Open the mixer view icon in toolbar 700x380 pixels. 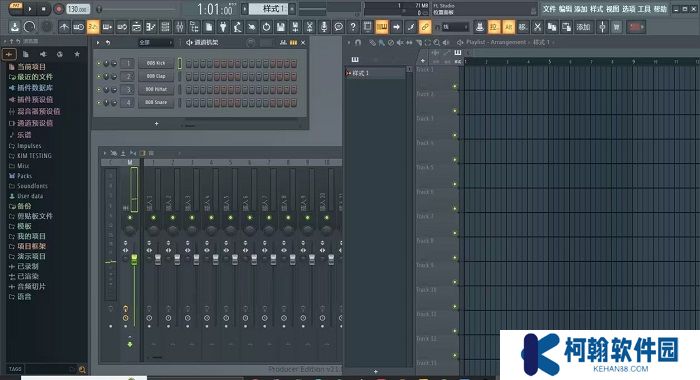pos(179,27)
